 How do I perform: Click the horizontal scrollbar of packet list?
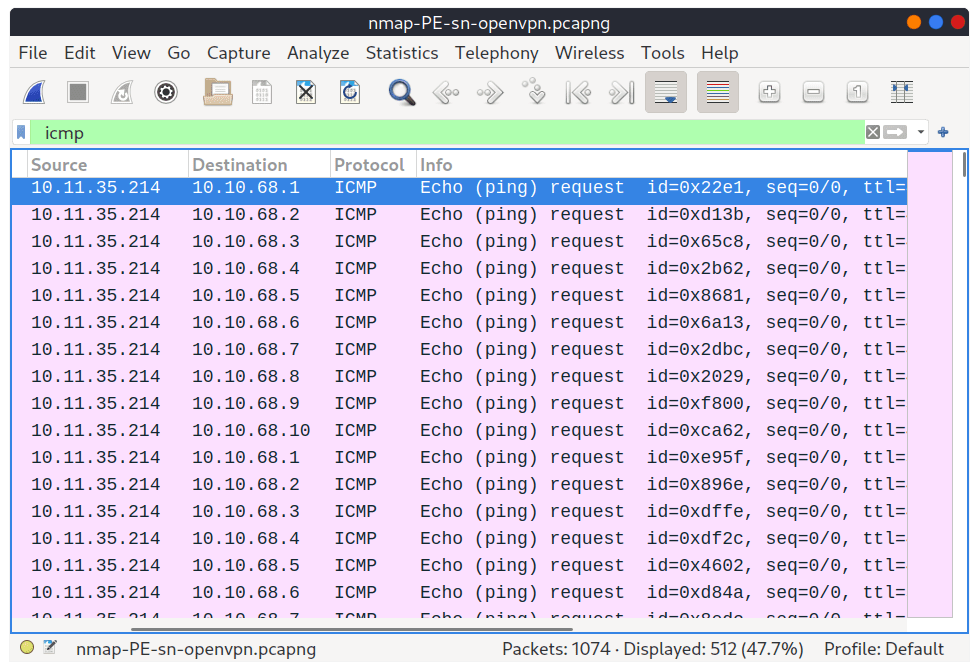(x=352, y=629)
